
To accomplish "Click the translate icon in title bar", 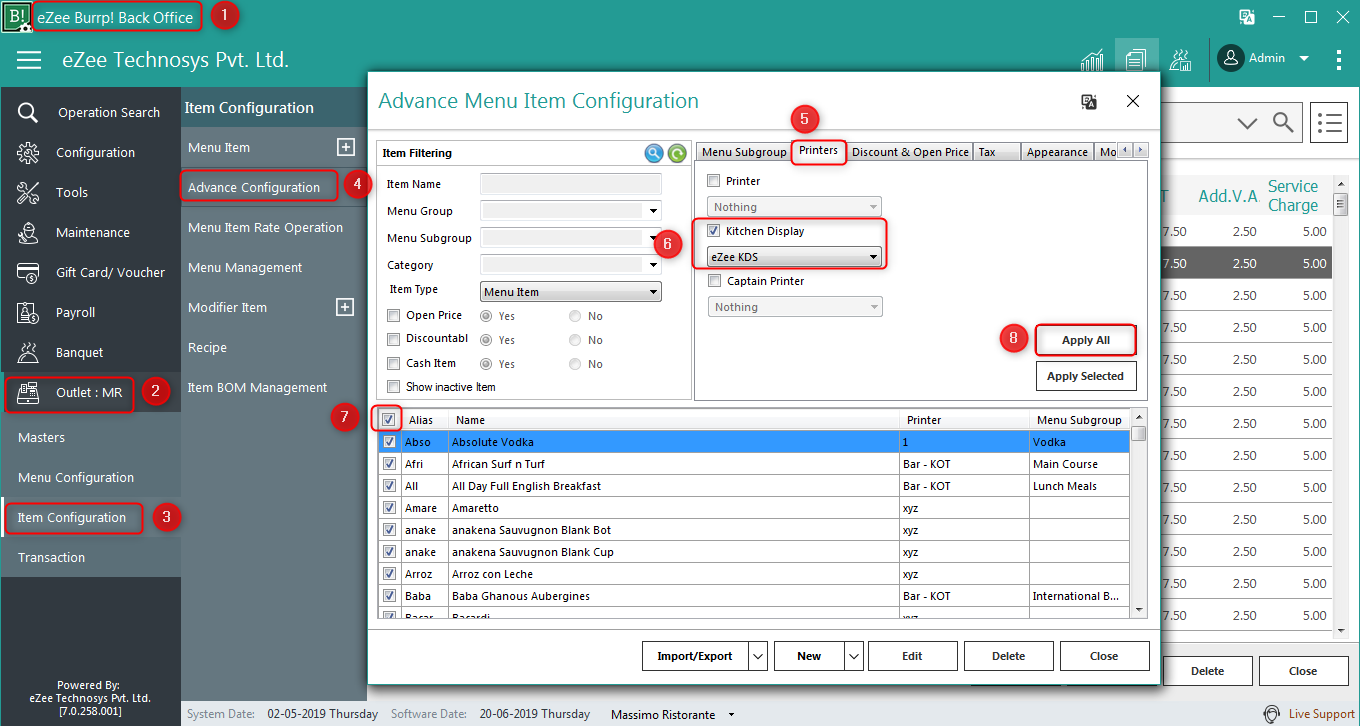I will click(x=1247, y=17).
